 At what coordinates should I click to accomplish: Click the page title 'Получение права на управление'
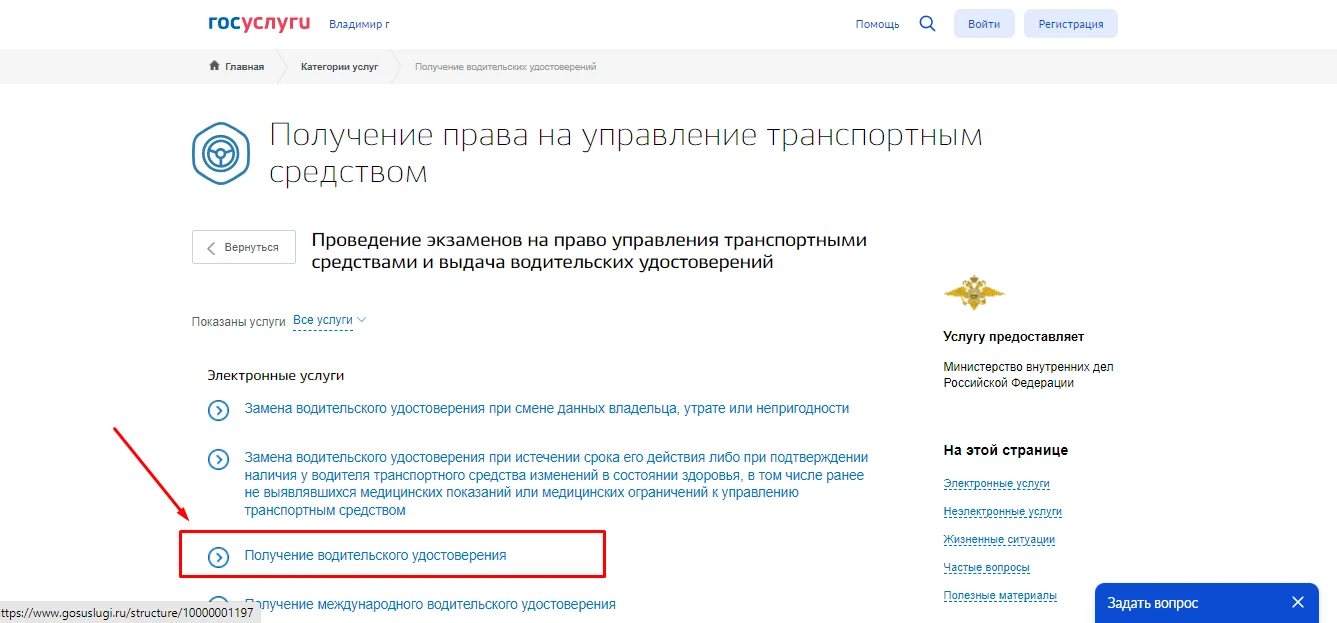[626, 153]
